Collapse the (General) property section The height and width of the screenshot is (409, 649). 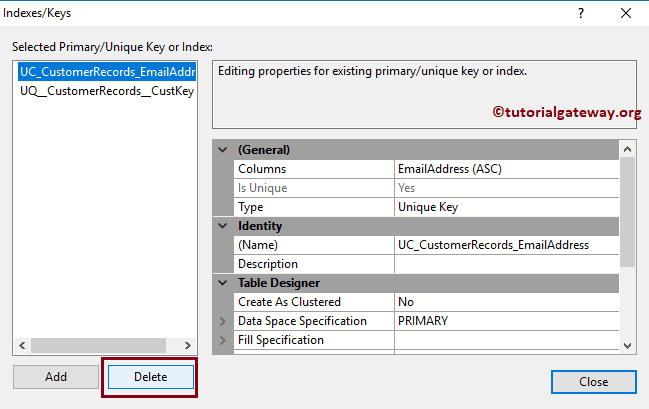(x=223, y=150)
